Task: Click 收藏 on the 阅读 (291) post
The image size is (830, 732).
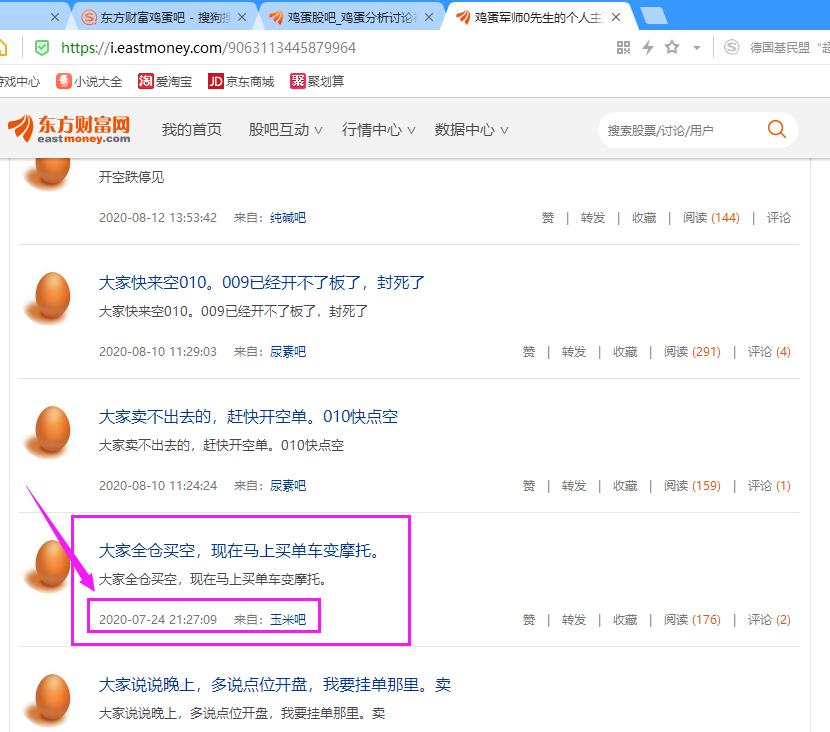Action: point(625,351)
